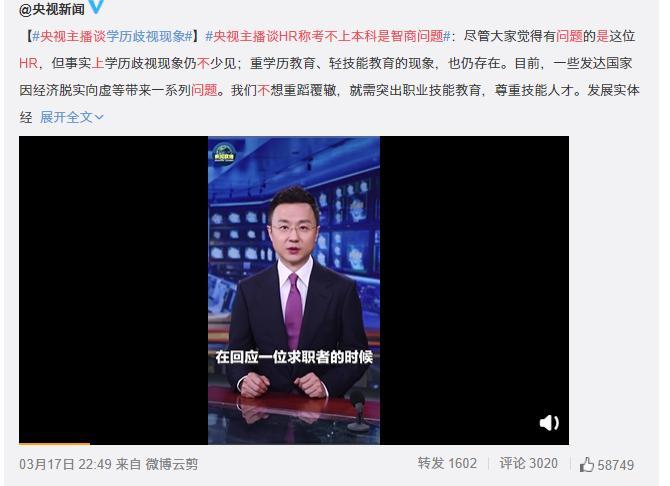
Task: Open the #央视主播谈学历歧视现象# hashtag
Action: pos(113,36)
